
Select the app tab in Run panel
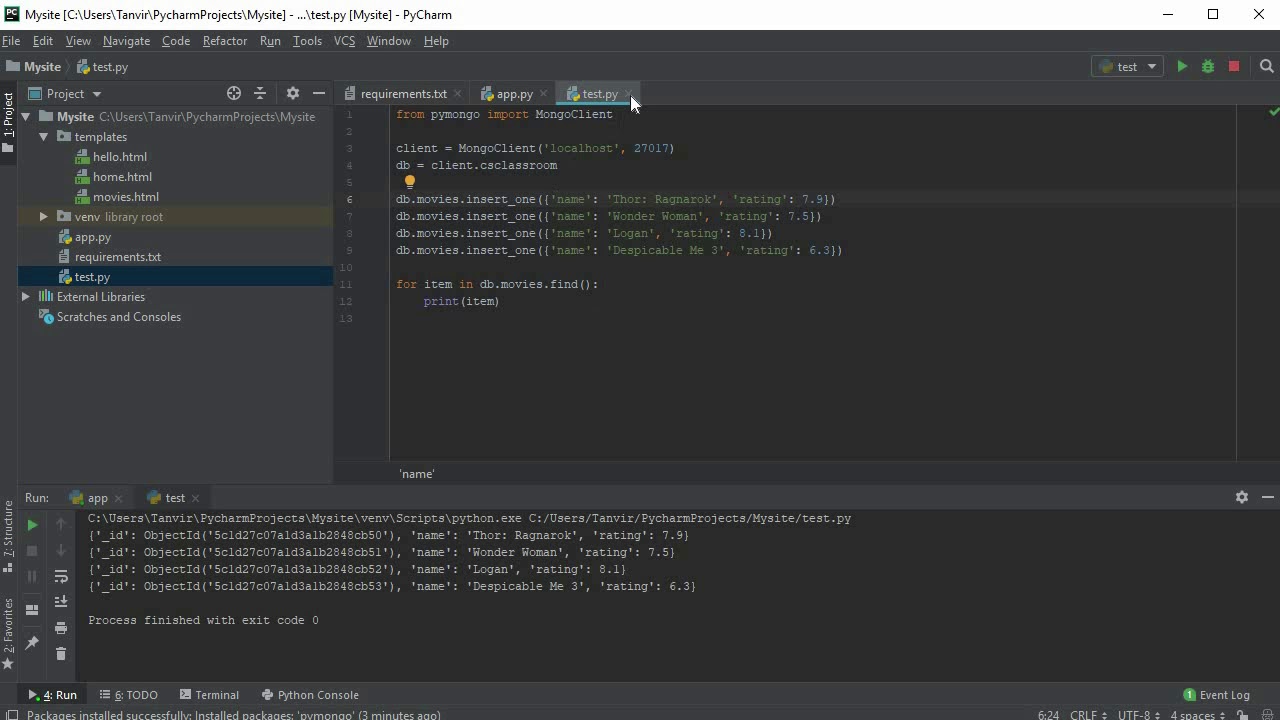[x=97, y=498]
